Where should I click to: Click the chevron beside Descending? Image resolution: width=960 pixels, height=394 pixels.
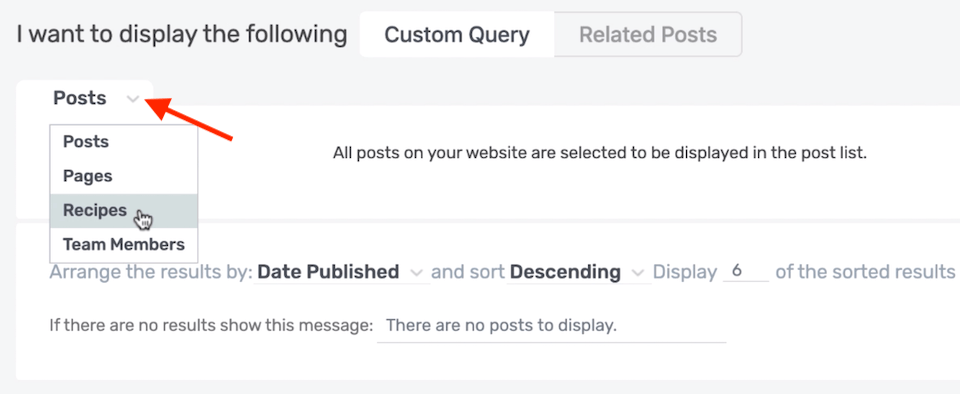(x=638, y=272)
